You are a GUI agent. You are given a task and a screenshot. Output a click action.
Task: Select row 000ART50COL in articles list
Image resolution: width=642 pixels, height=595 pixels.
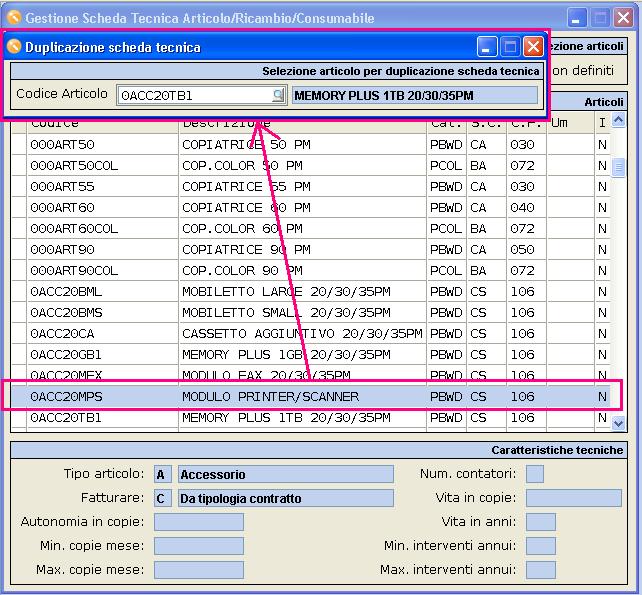(310, 165)
